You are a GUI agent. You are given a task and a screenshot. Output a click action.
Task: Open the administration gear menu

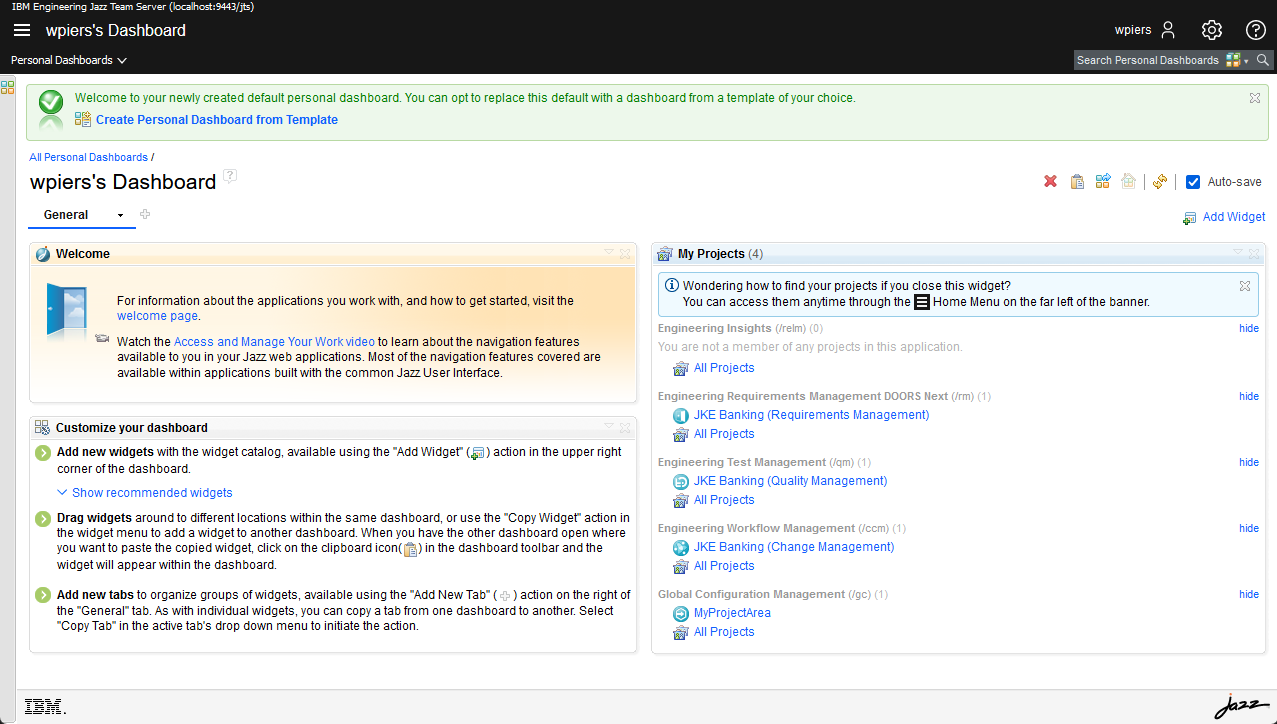point(1212,30)
